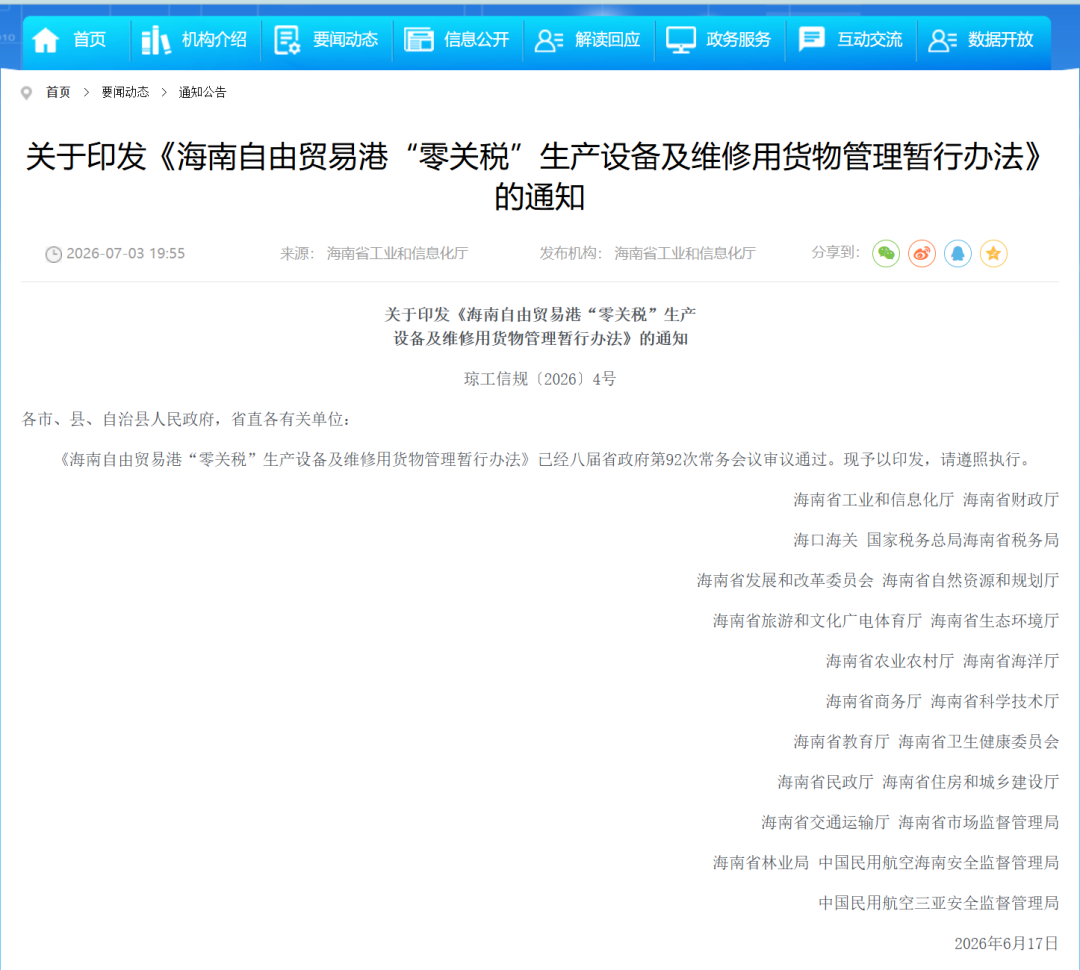Screen dimensions: 1080x970
Task: Click 海南省旅游和文化广电体育厅 signatory
Action: [x=817, y=621]
